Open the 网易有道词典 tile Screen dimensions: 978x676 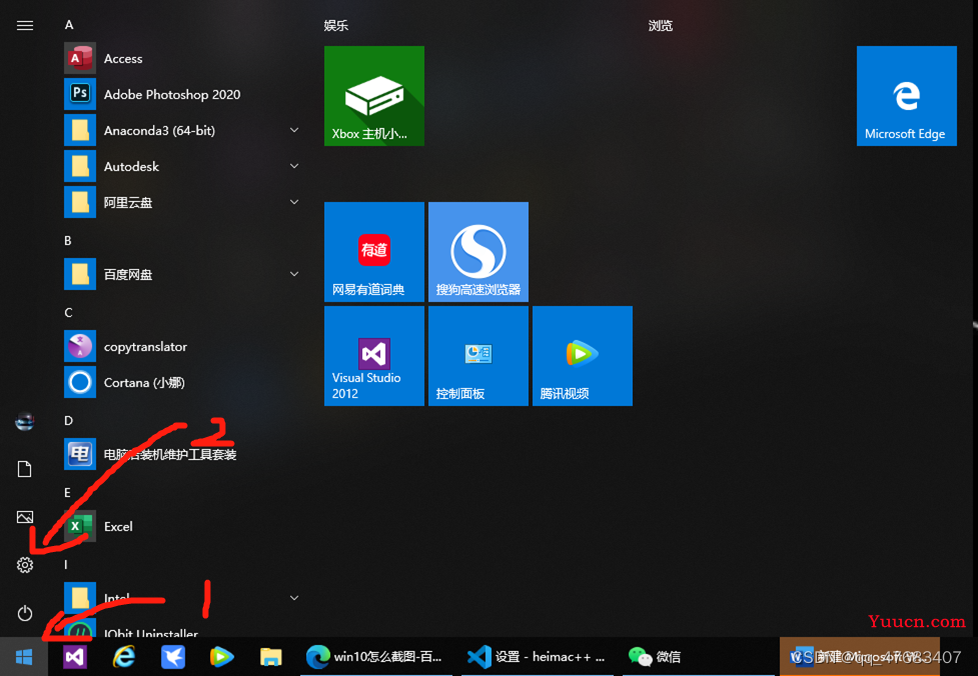pyautogui.click(x=374, y=252)
